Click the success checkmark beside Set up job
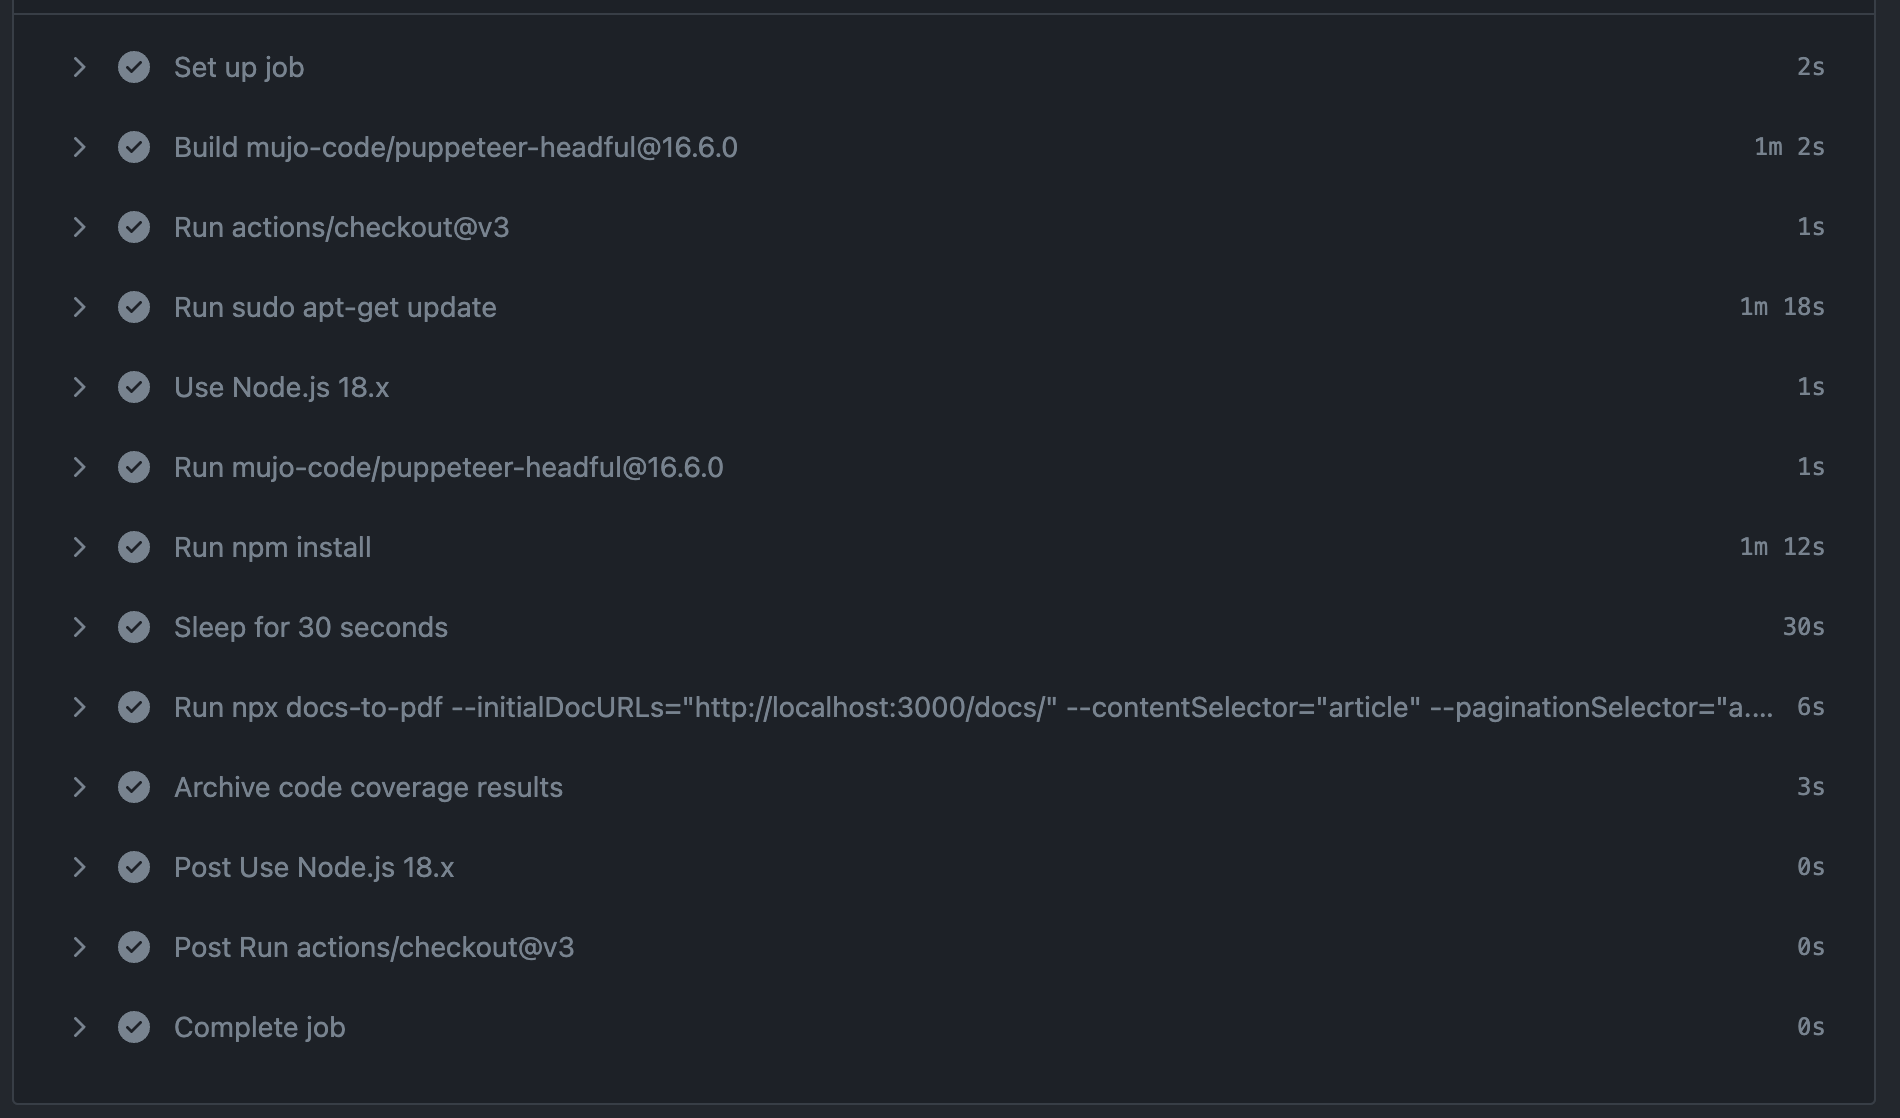The width and height of the screenshot is (1900, 1118). (x=135, y=67)
